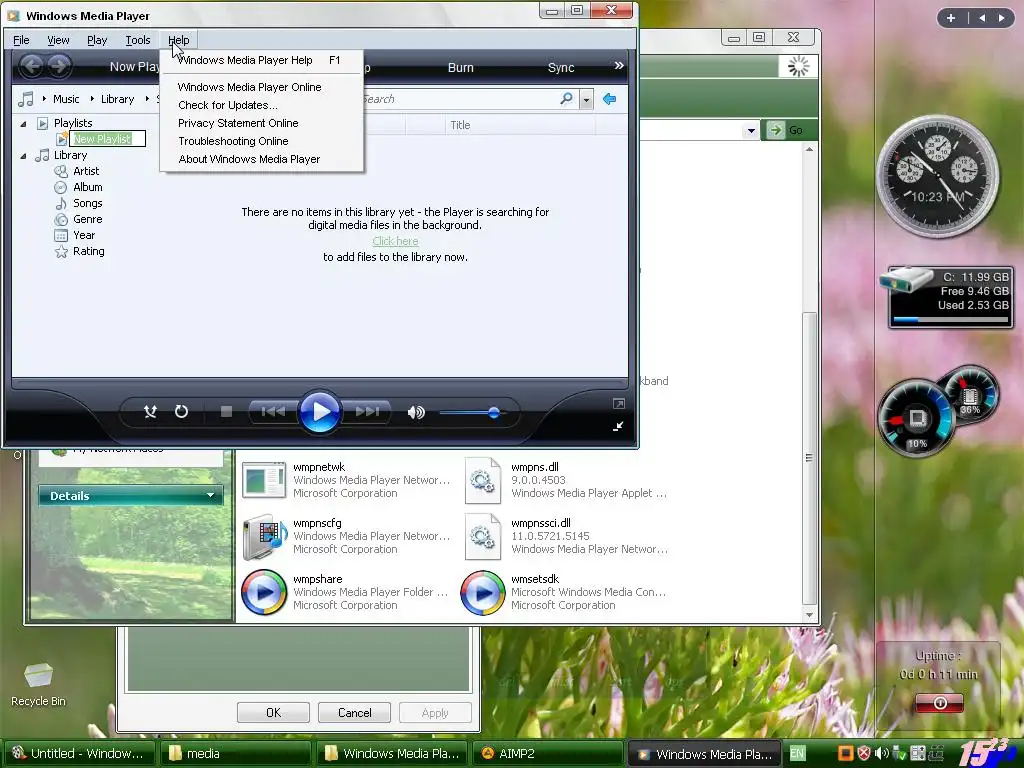Collapse the Library tree node
The height and width of the screenshot is (768, 1024).
(24, 156)
